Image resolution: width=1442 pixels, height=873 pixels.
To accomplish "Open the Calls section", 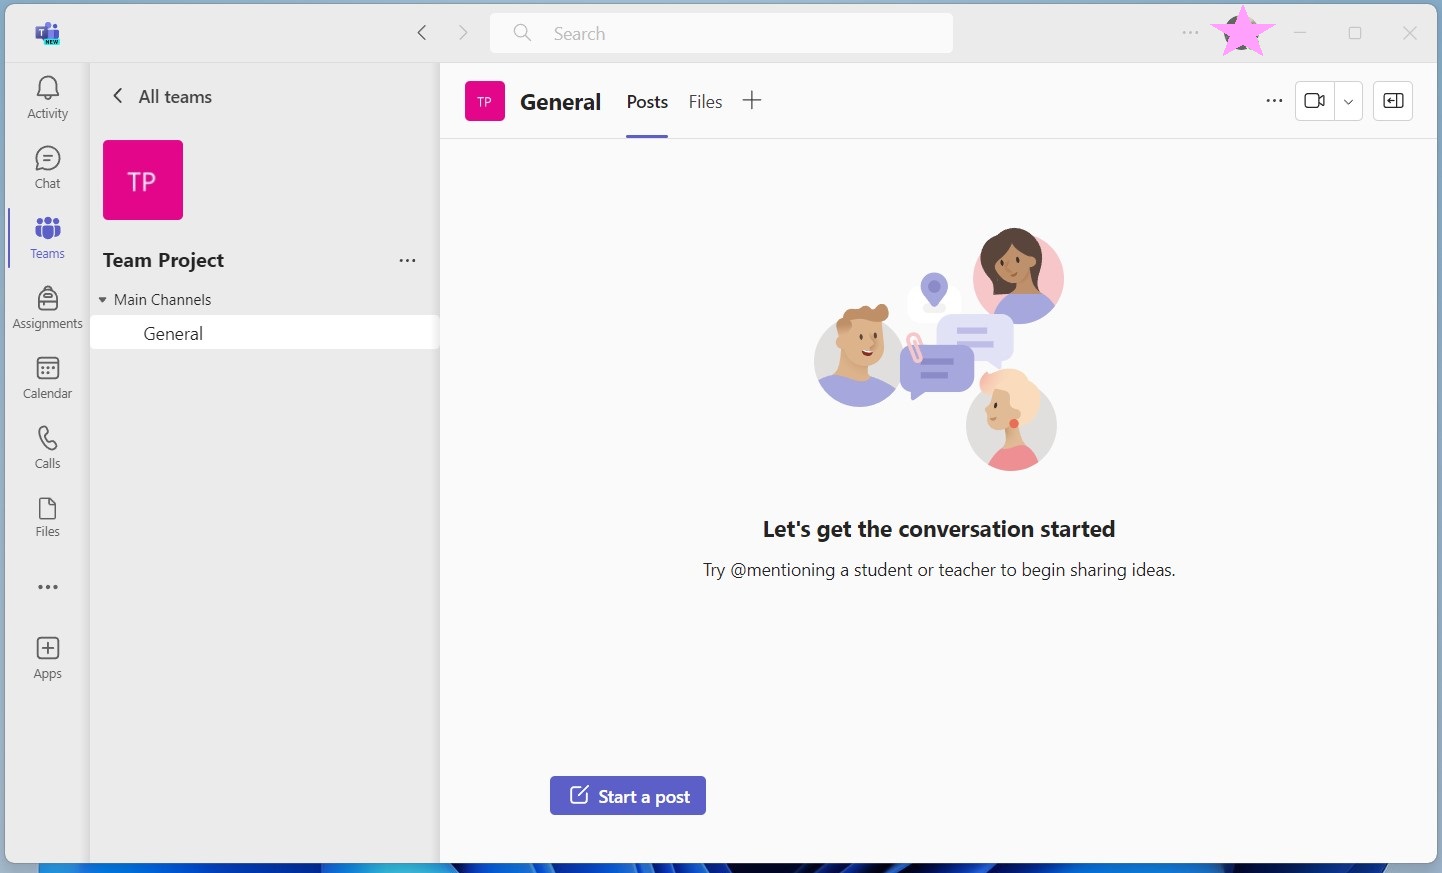I will click(x=47, y=448).
